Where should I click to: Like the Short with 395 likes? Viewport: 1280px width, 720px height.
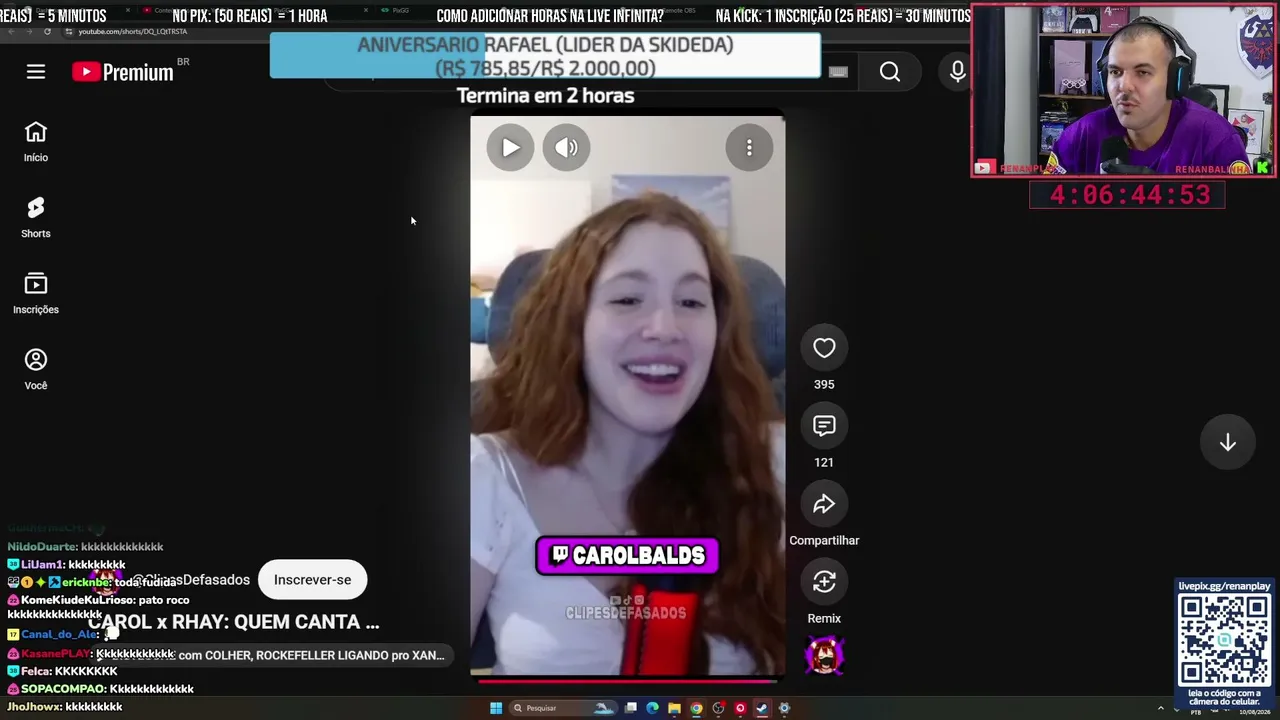tap(824, 348)
